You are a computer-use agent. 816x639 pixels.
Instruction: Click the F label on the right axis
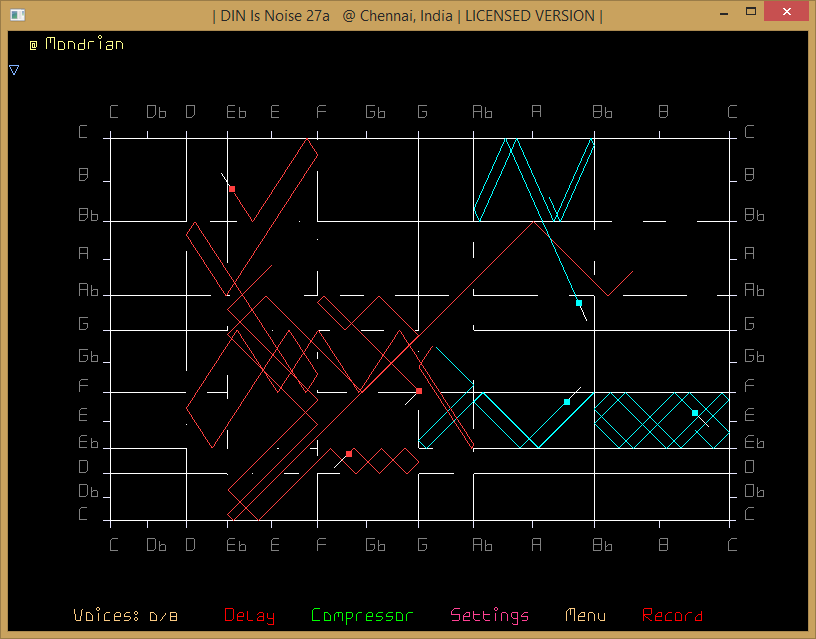click(749, 386)
